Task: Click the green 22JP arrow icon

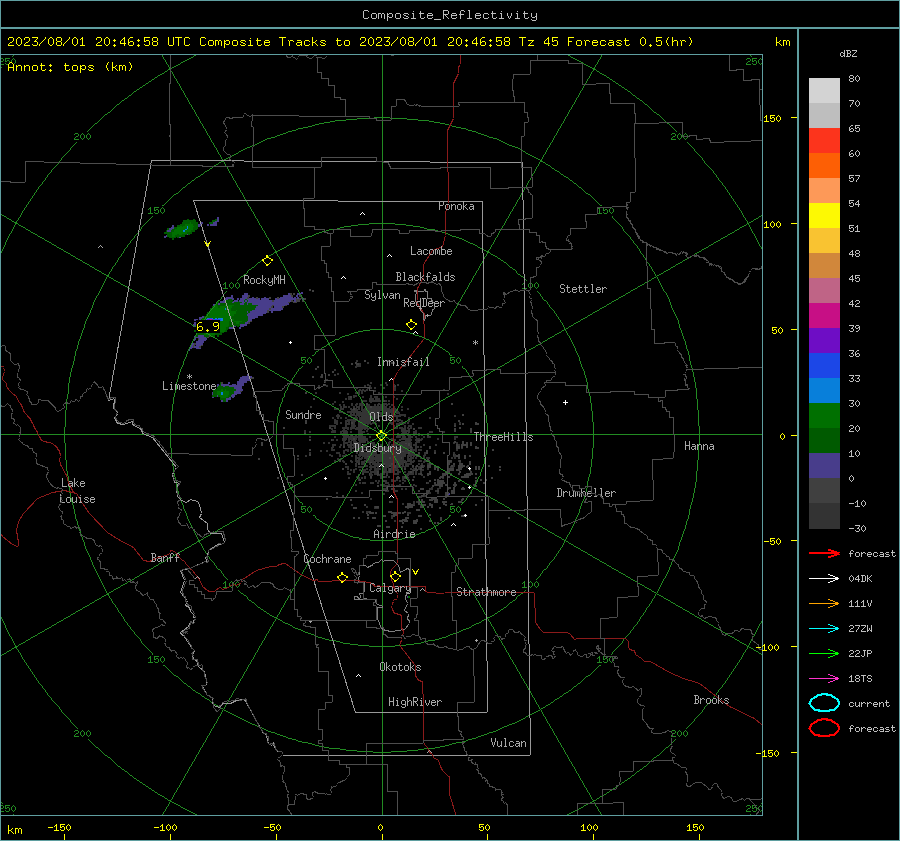Action: coord(824,653)
